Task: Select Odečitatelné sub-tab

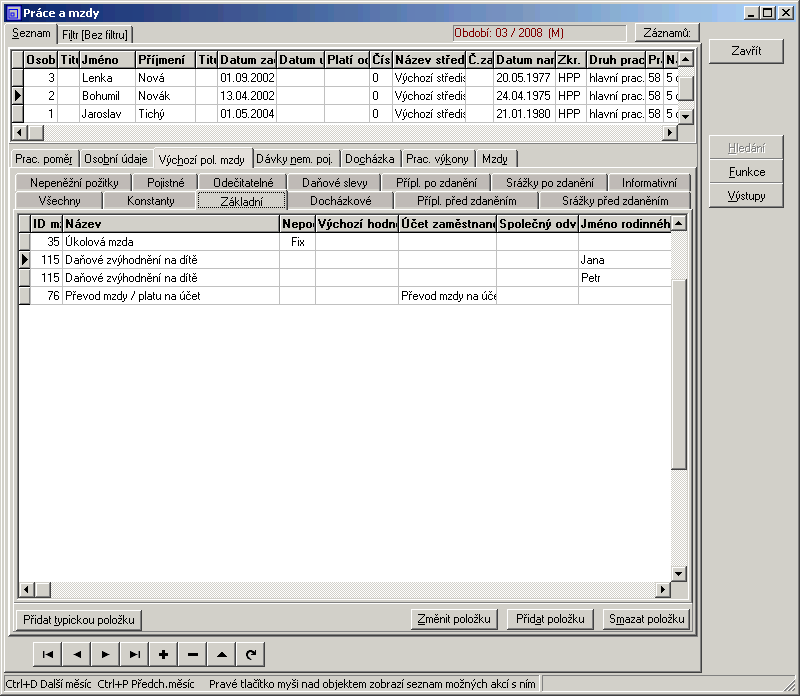Action: (243, 183)
